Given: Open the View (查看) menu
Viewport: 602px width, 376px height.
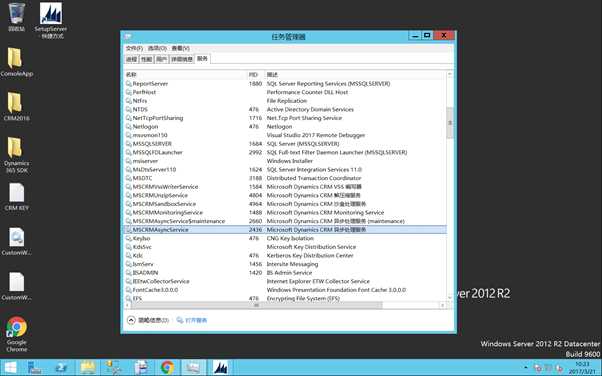Looking at the screenshot, I should point(180,48).
